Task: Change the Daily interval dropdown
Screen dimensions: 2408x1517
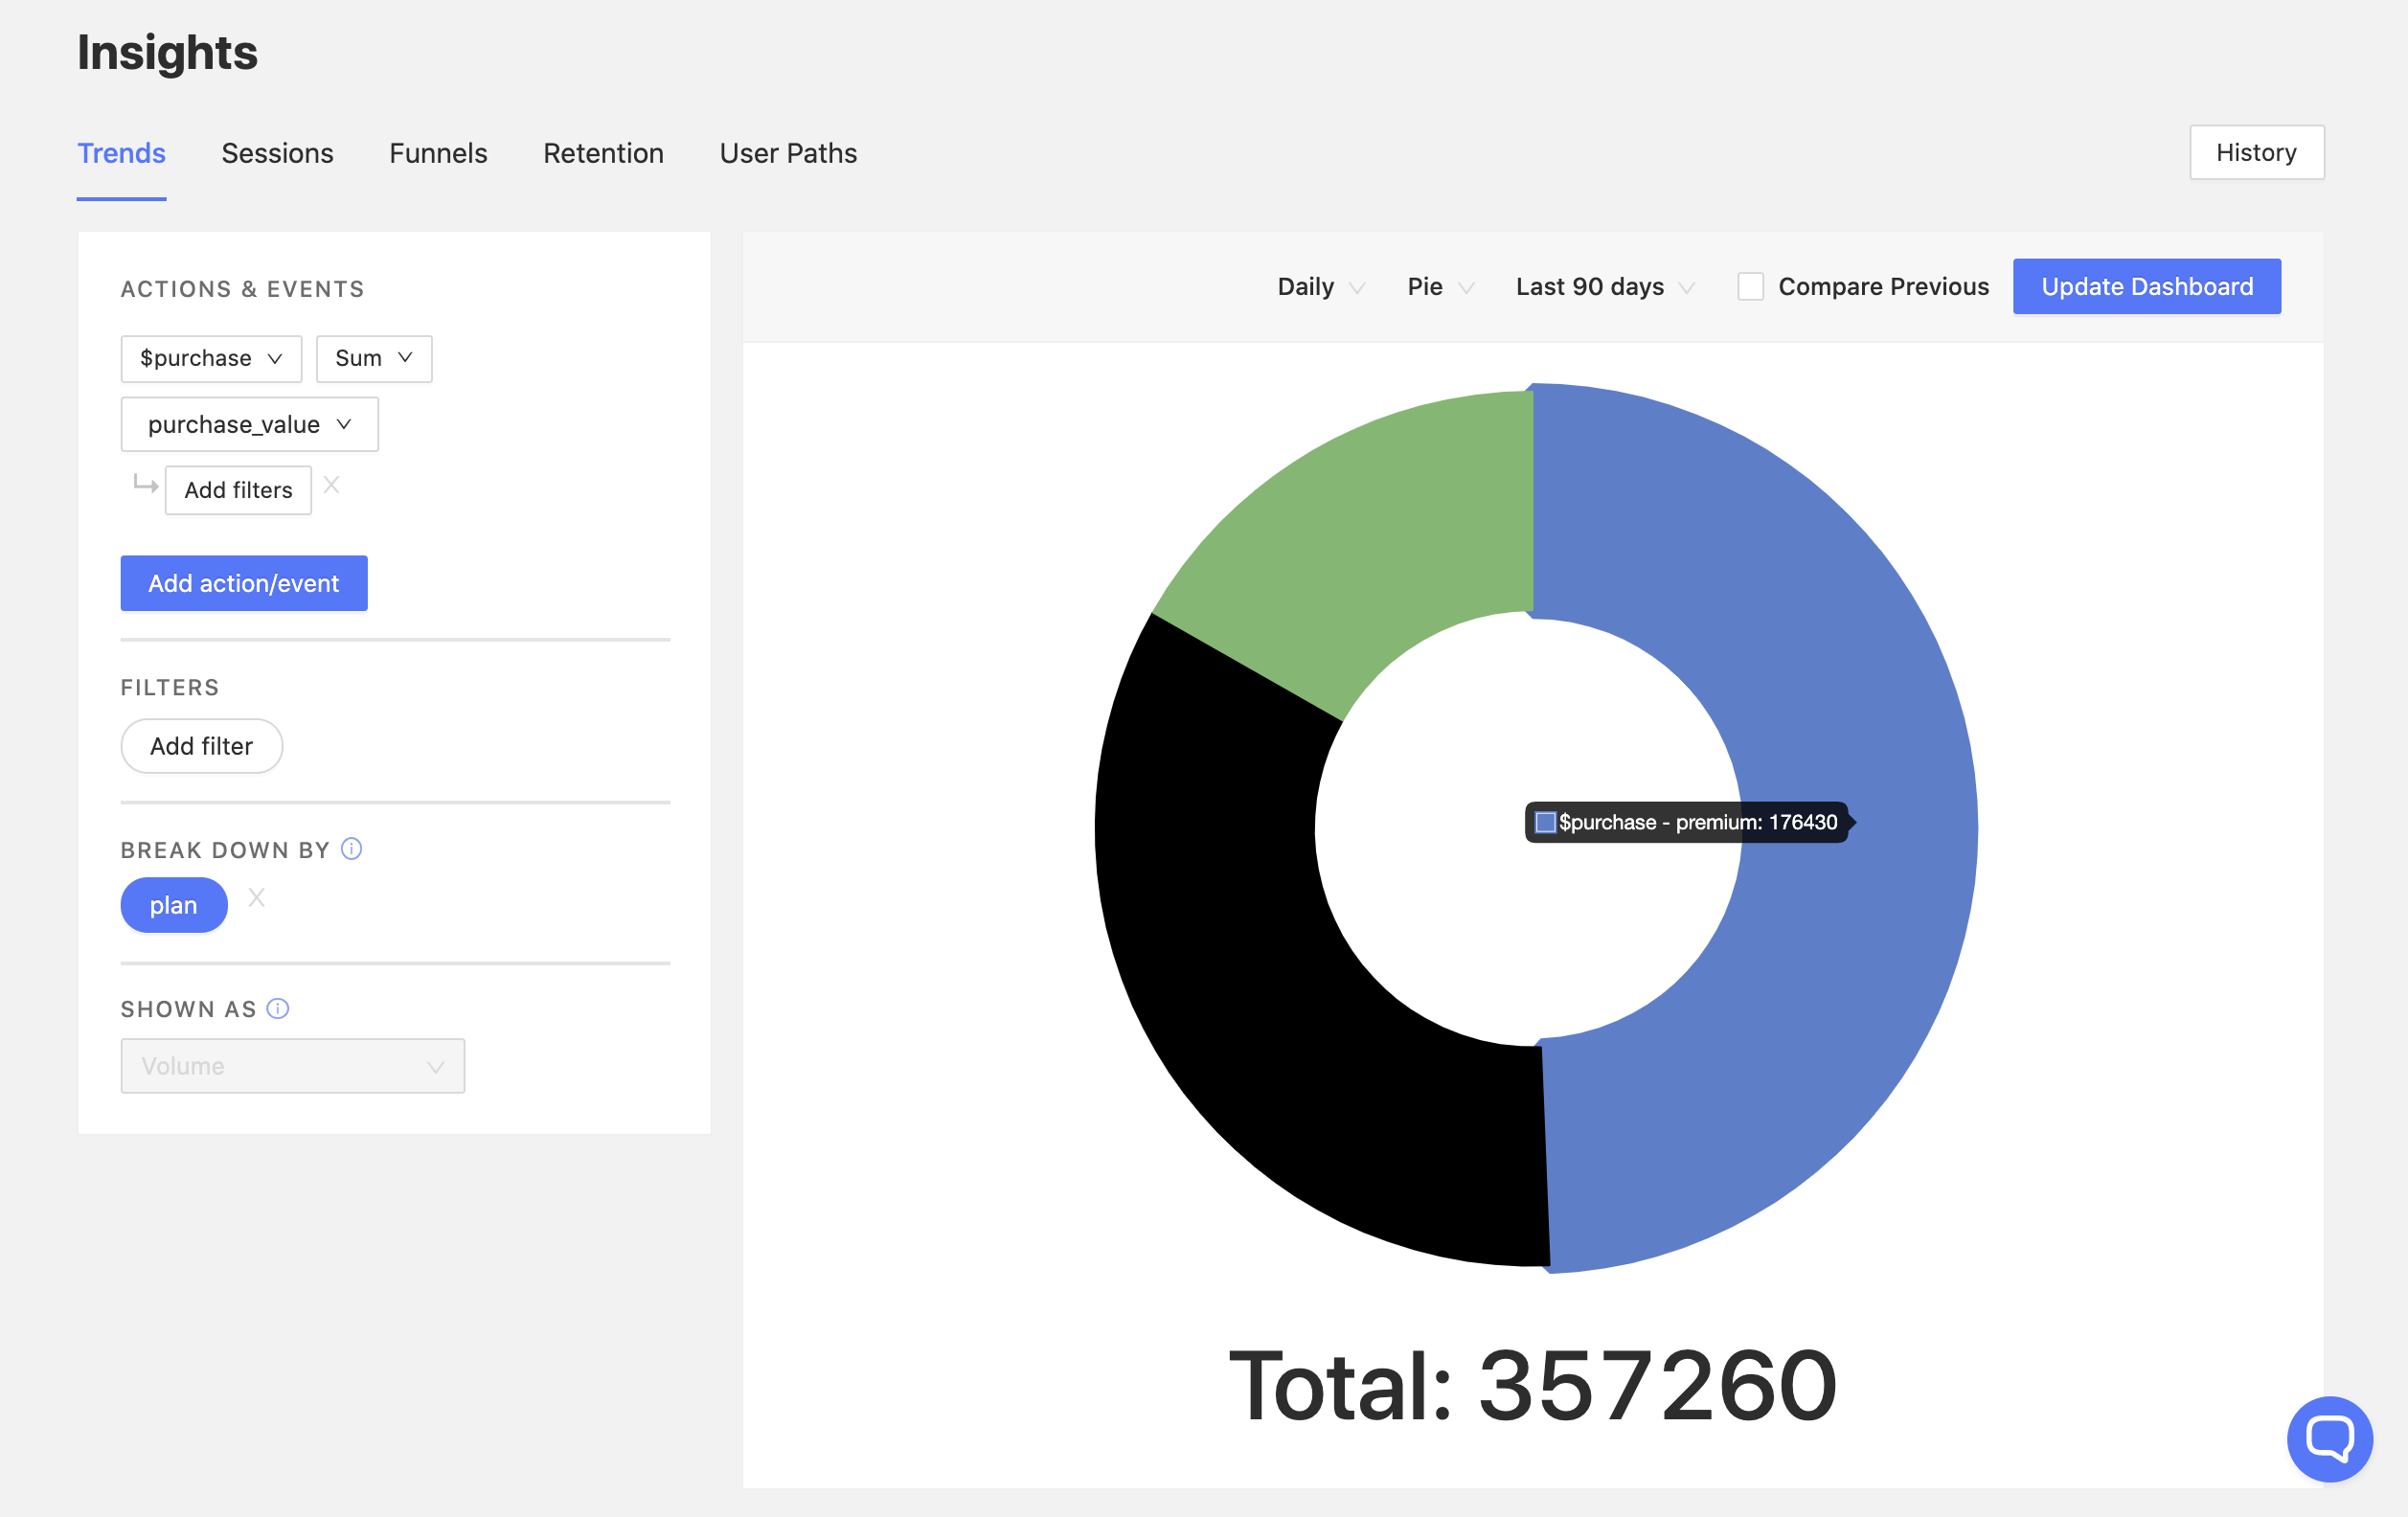Action: pos(1318,287)
